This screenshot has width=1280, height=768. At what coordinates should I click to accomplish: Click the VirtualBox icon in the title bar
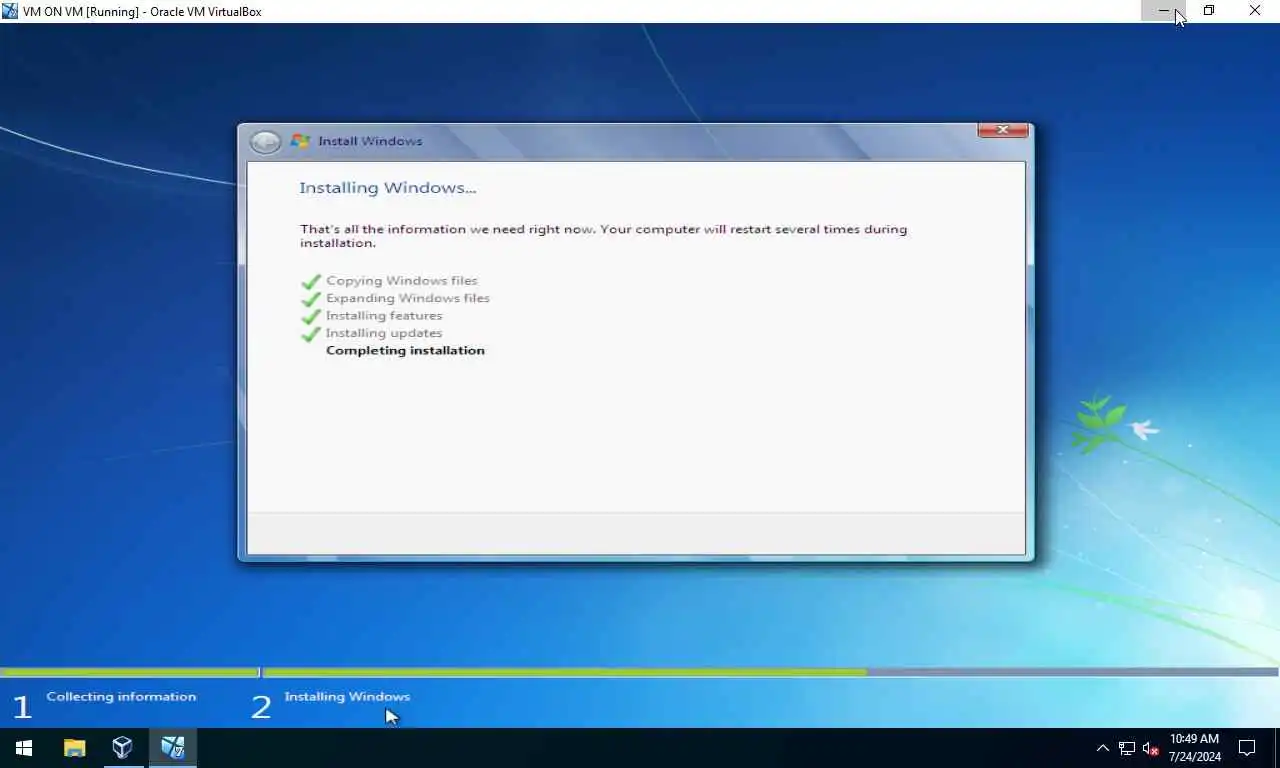point(10,11)
